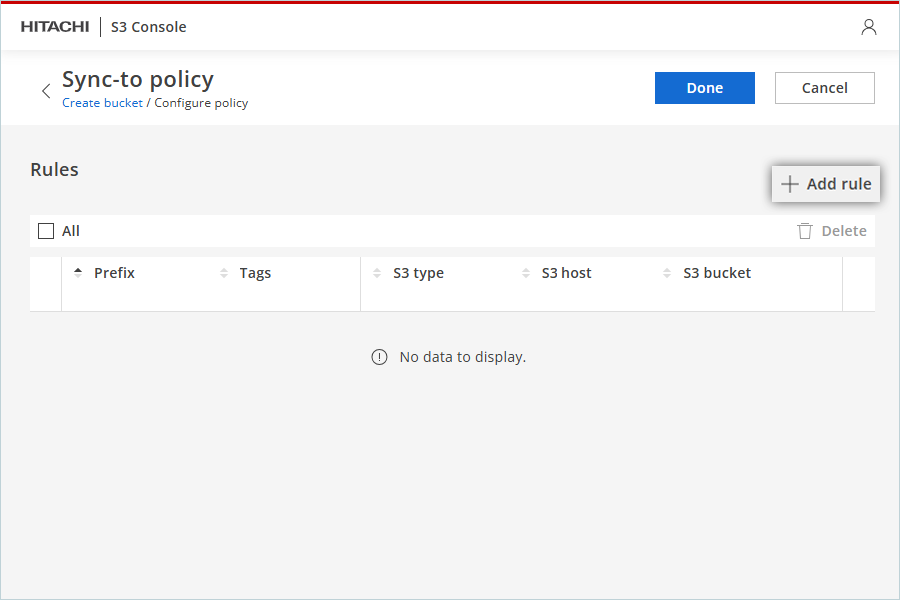Click the S3 Console title
This screenshot has width=900, height=600.
coord(149,27)
